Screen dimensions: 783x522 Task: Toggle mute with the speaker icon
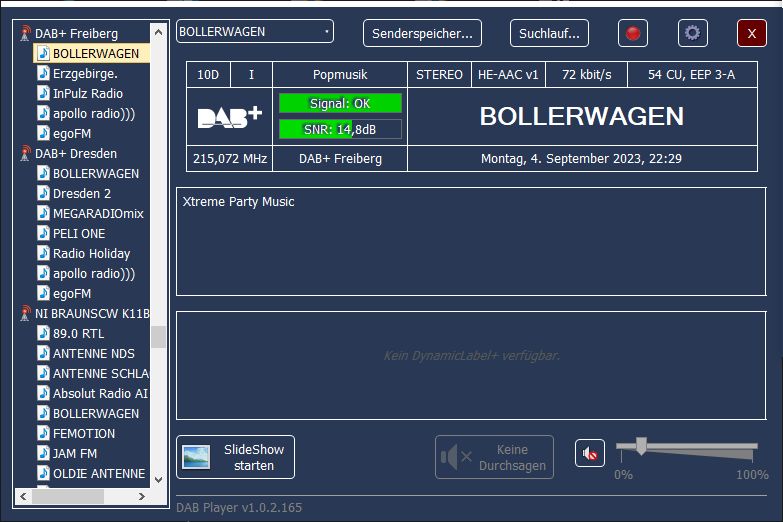(x=590, y=454)
